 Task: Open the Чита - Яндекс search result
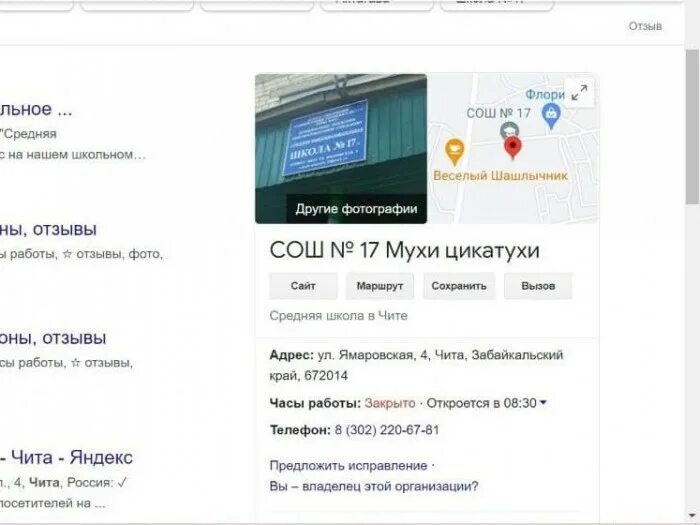(66, 458)
